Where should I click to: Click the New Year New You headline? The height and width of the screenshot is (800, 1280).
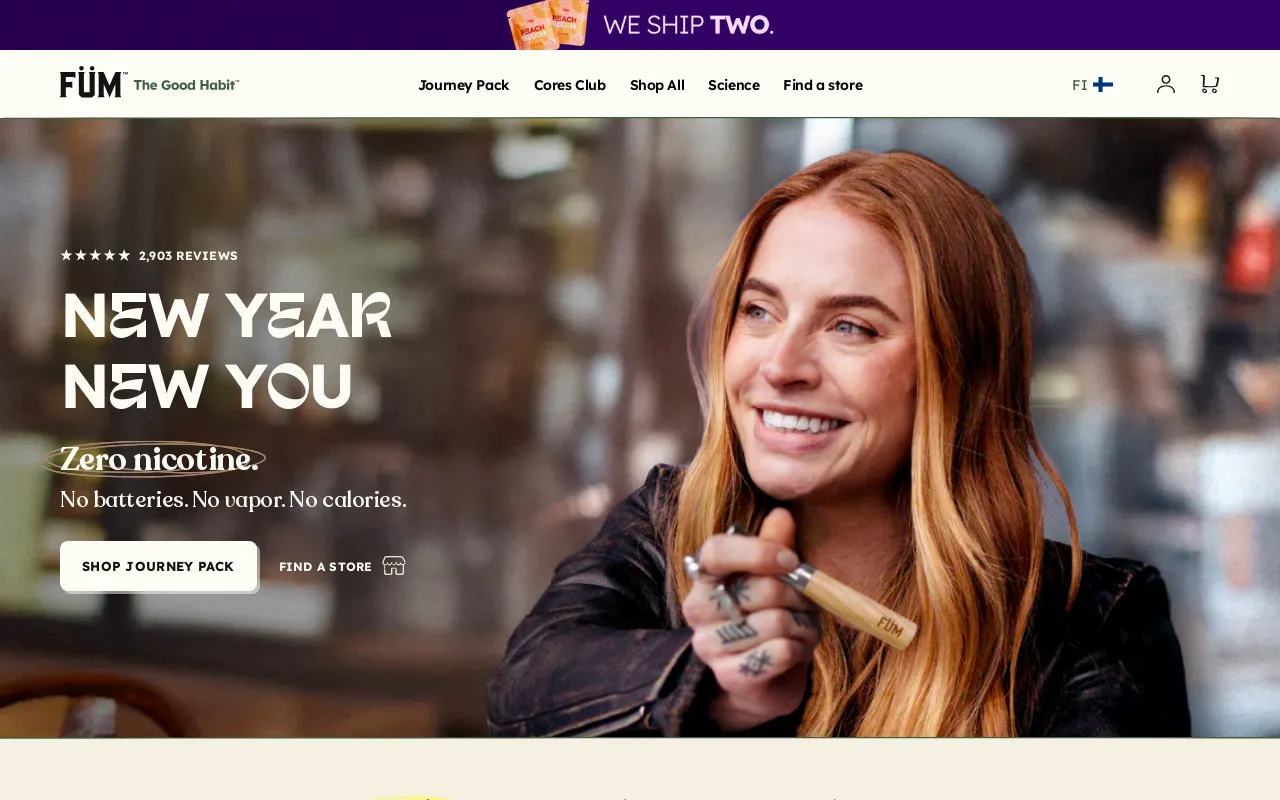click(x=227, y=351)
